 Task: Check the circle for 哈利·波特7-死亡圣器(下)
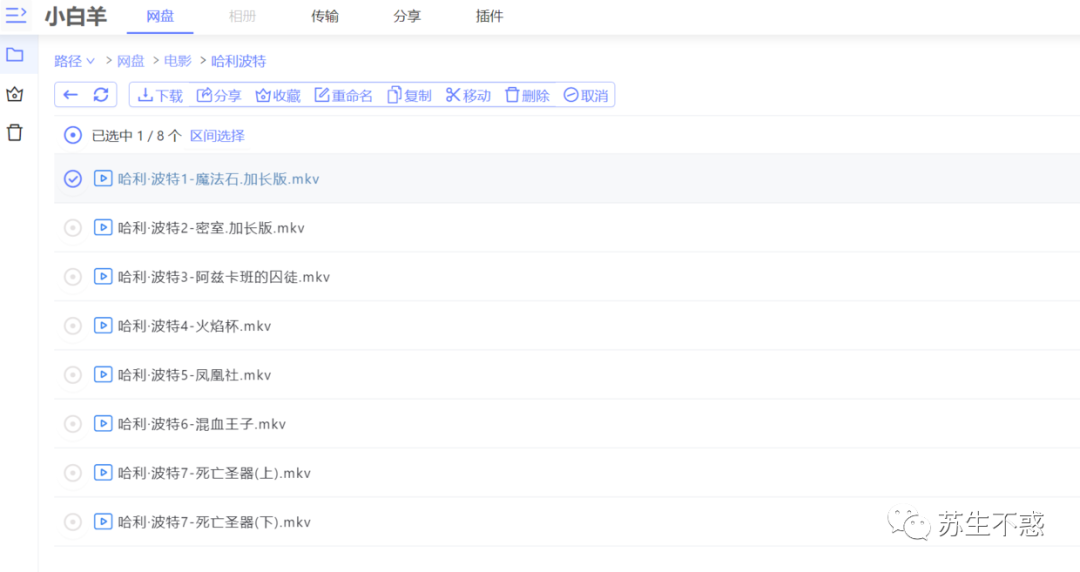[x=72, y=521]
